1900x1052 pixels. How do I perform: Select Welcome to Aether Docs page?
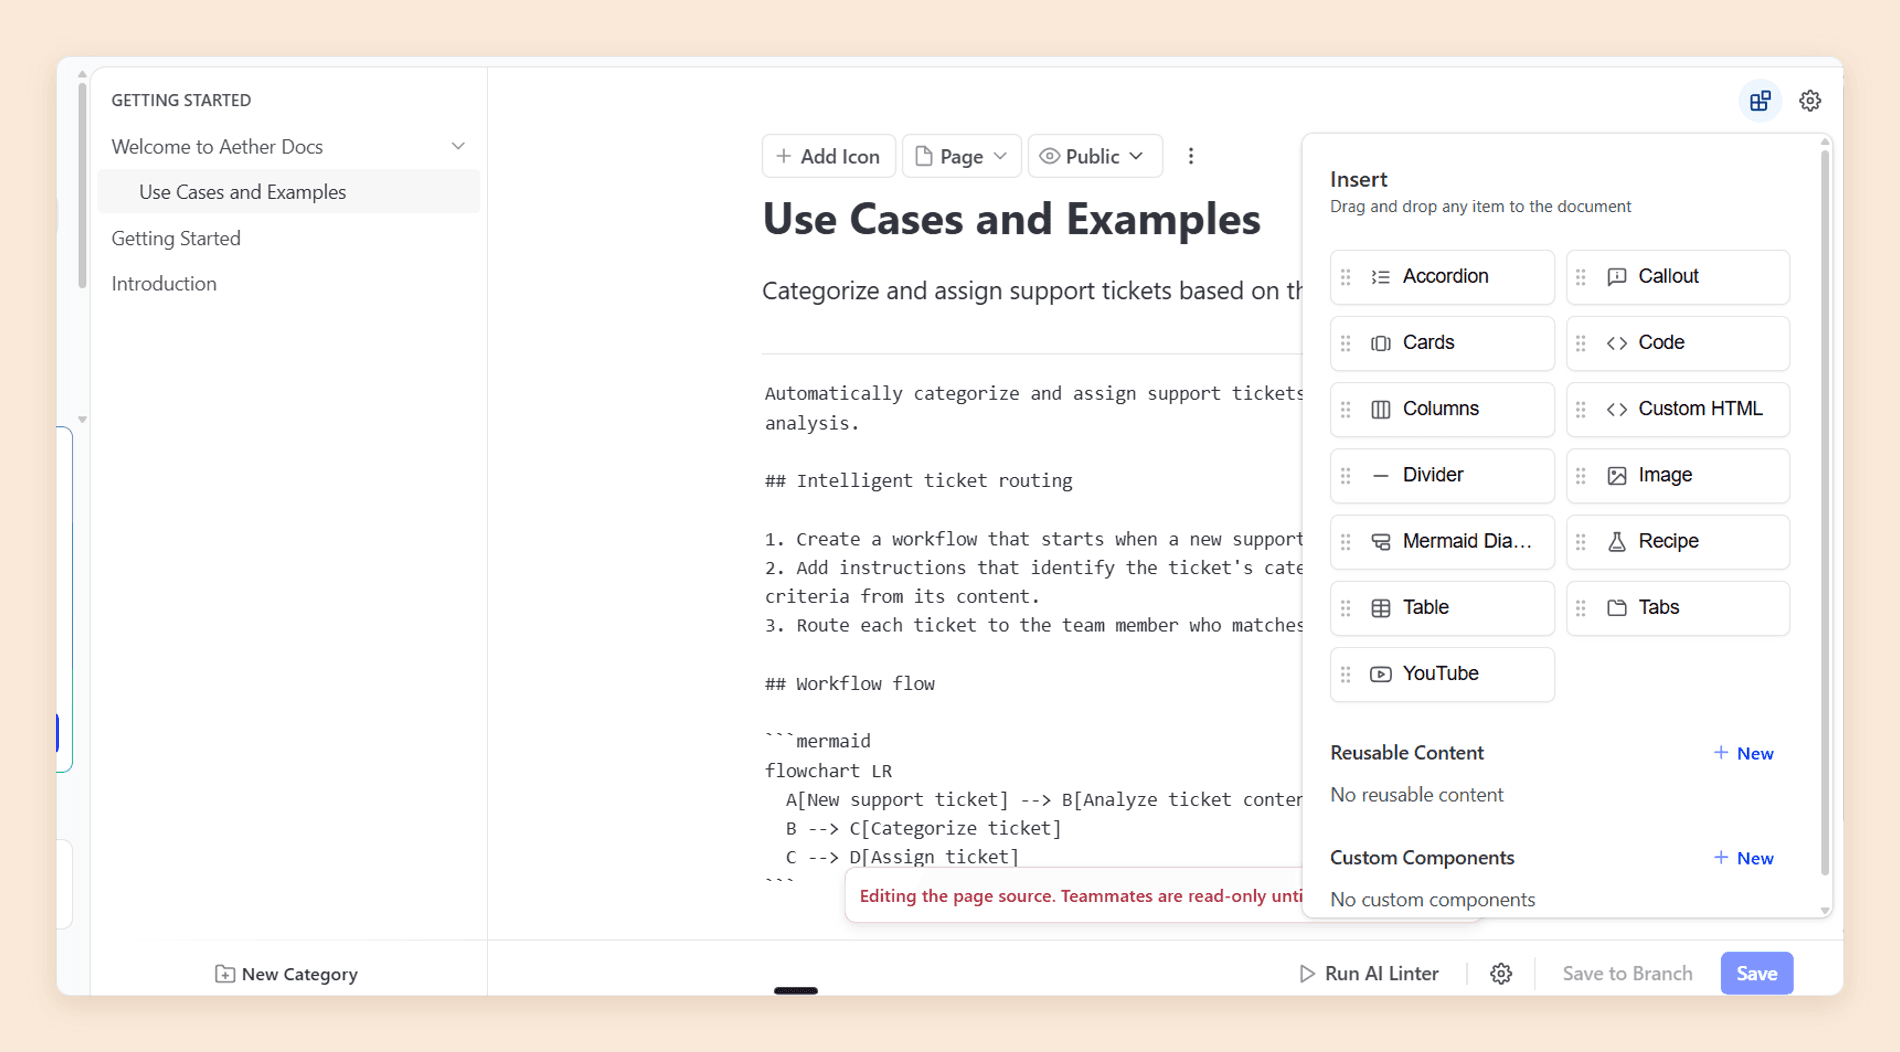(217, 146)
